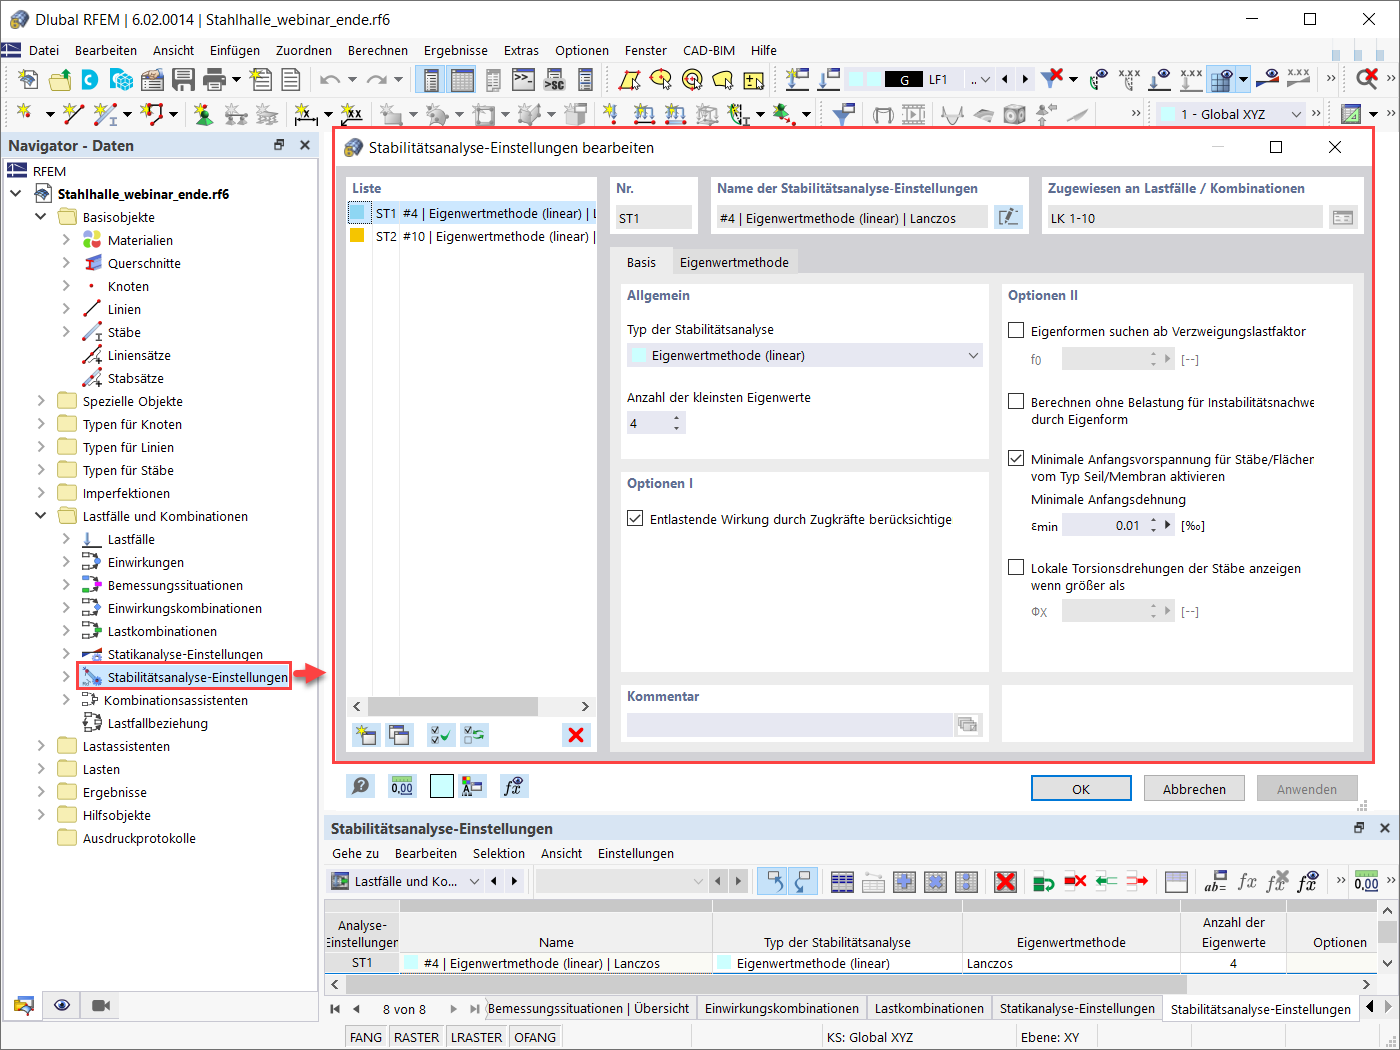Click the camera views icon in navigator footer
1400x1050 pixels.
tap(101, 1005)
